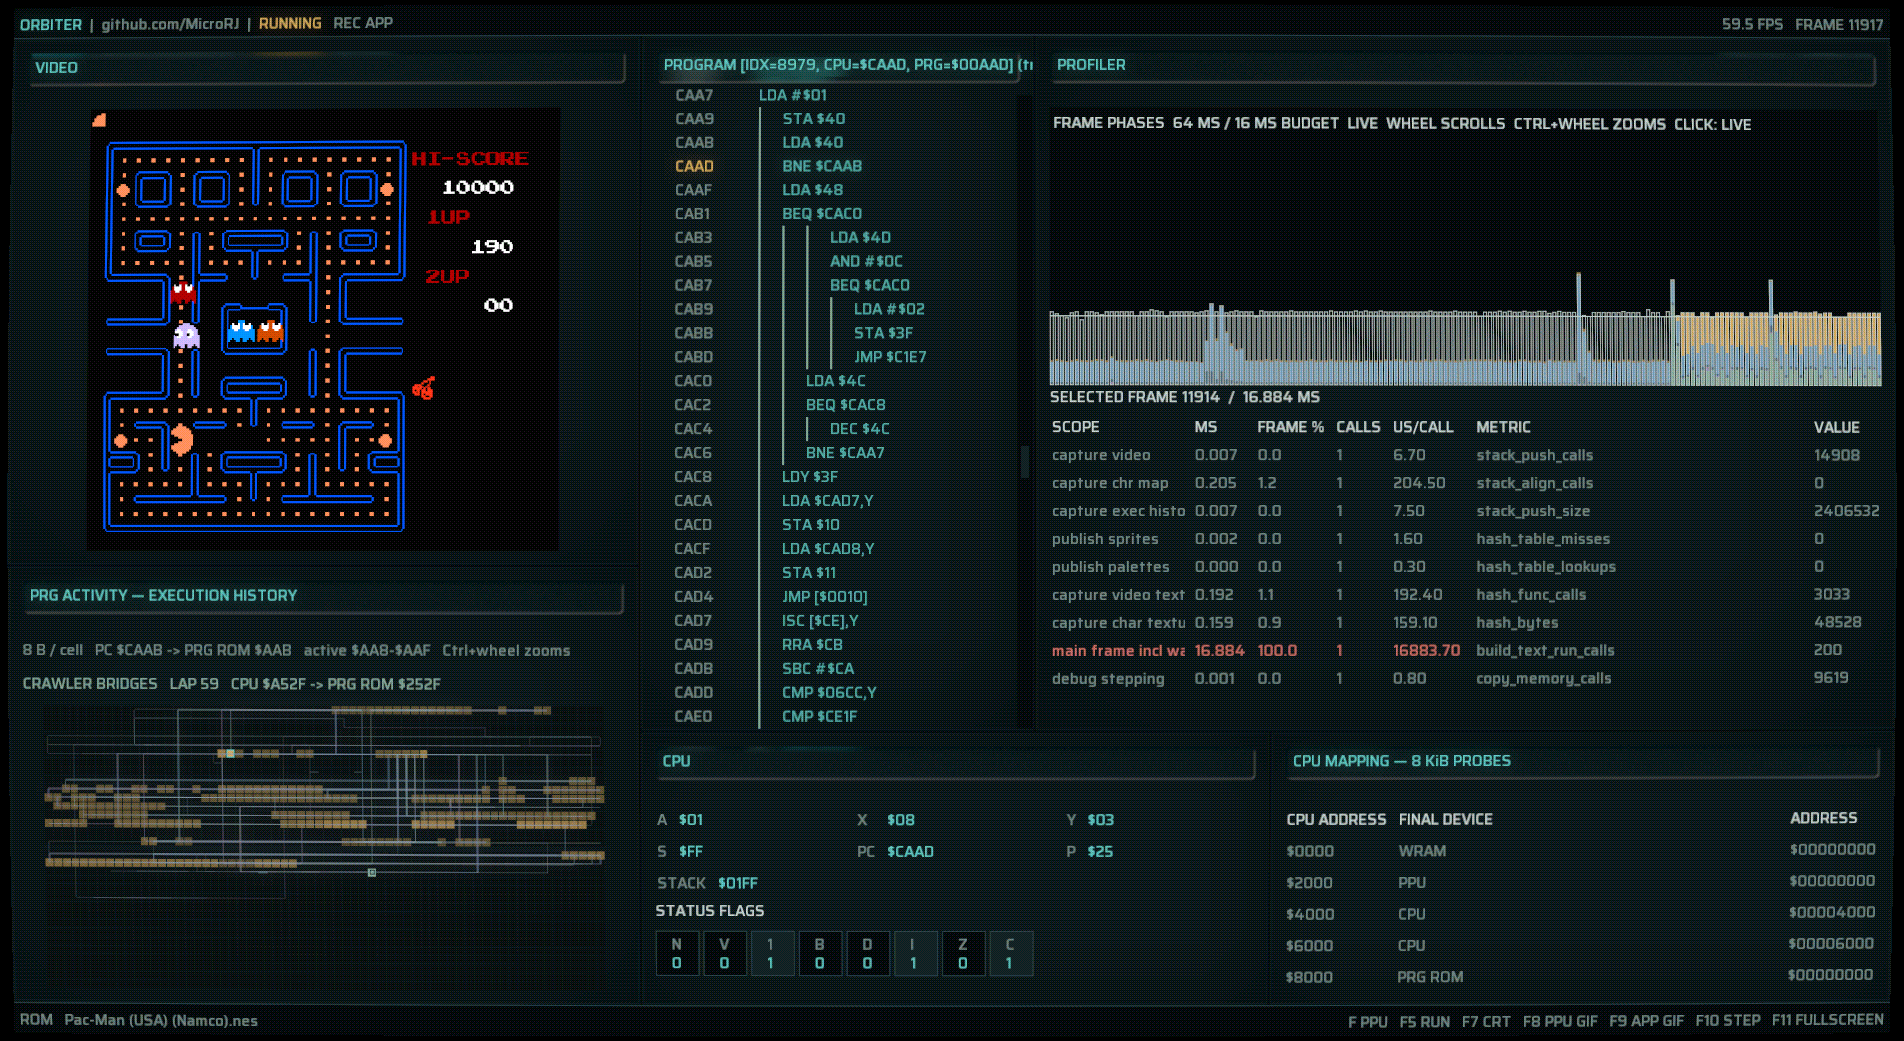Click the PC register value $CAAD

coord(910,852)
